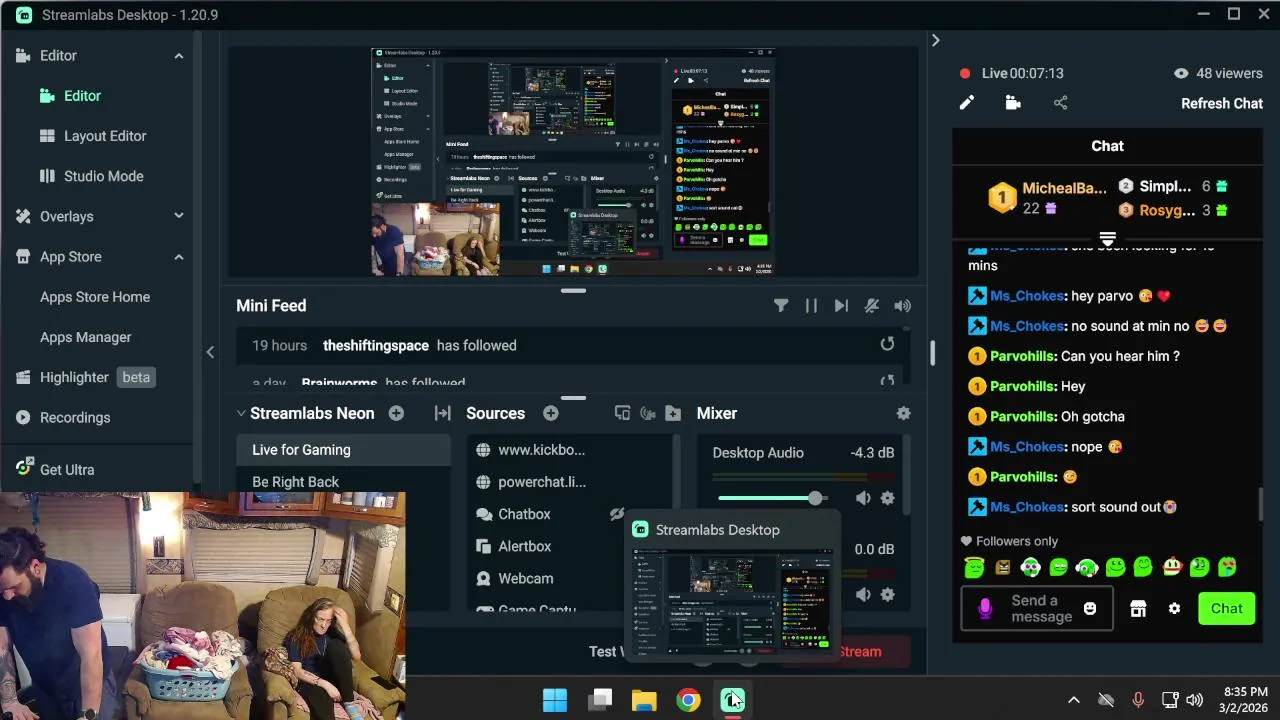Screen dimensions: 1280x720
Task: Mute Desktop Audio in the Mixer
Action: pyautogui.click(x=863, y=498)
